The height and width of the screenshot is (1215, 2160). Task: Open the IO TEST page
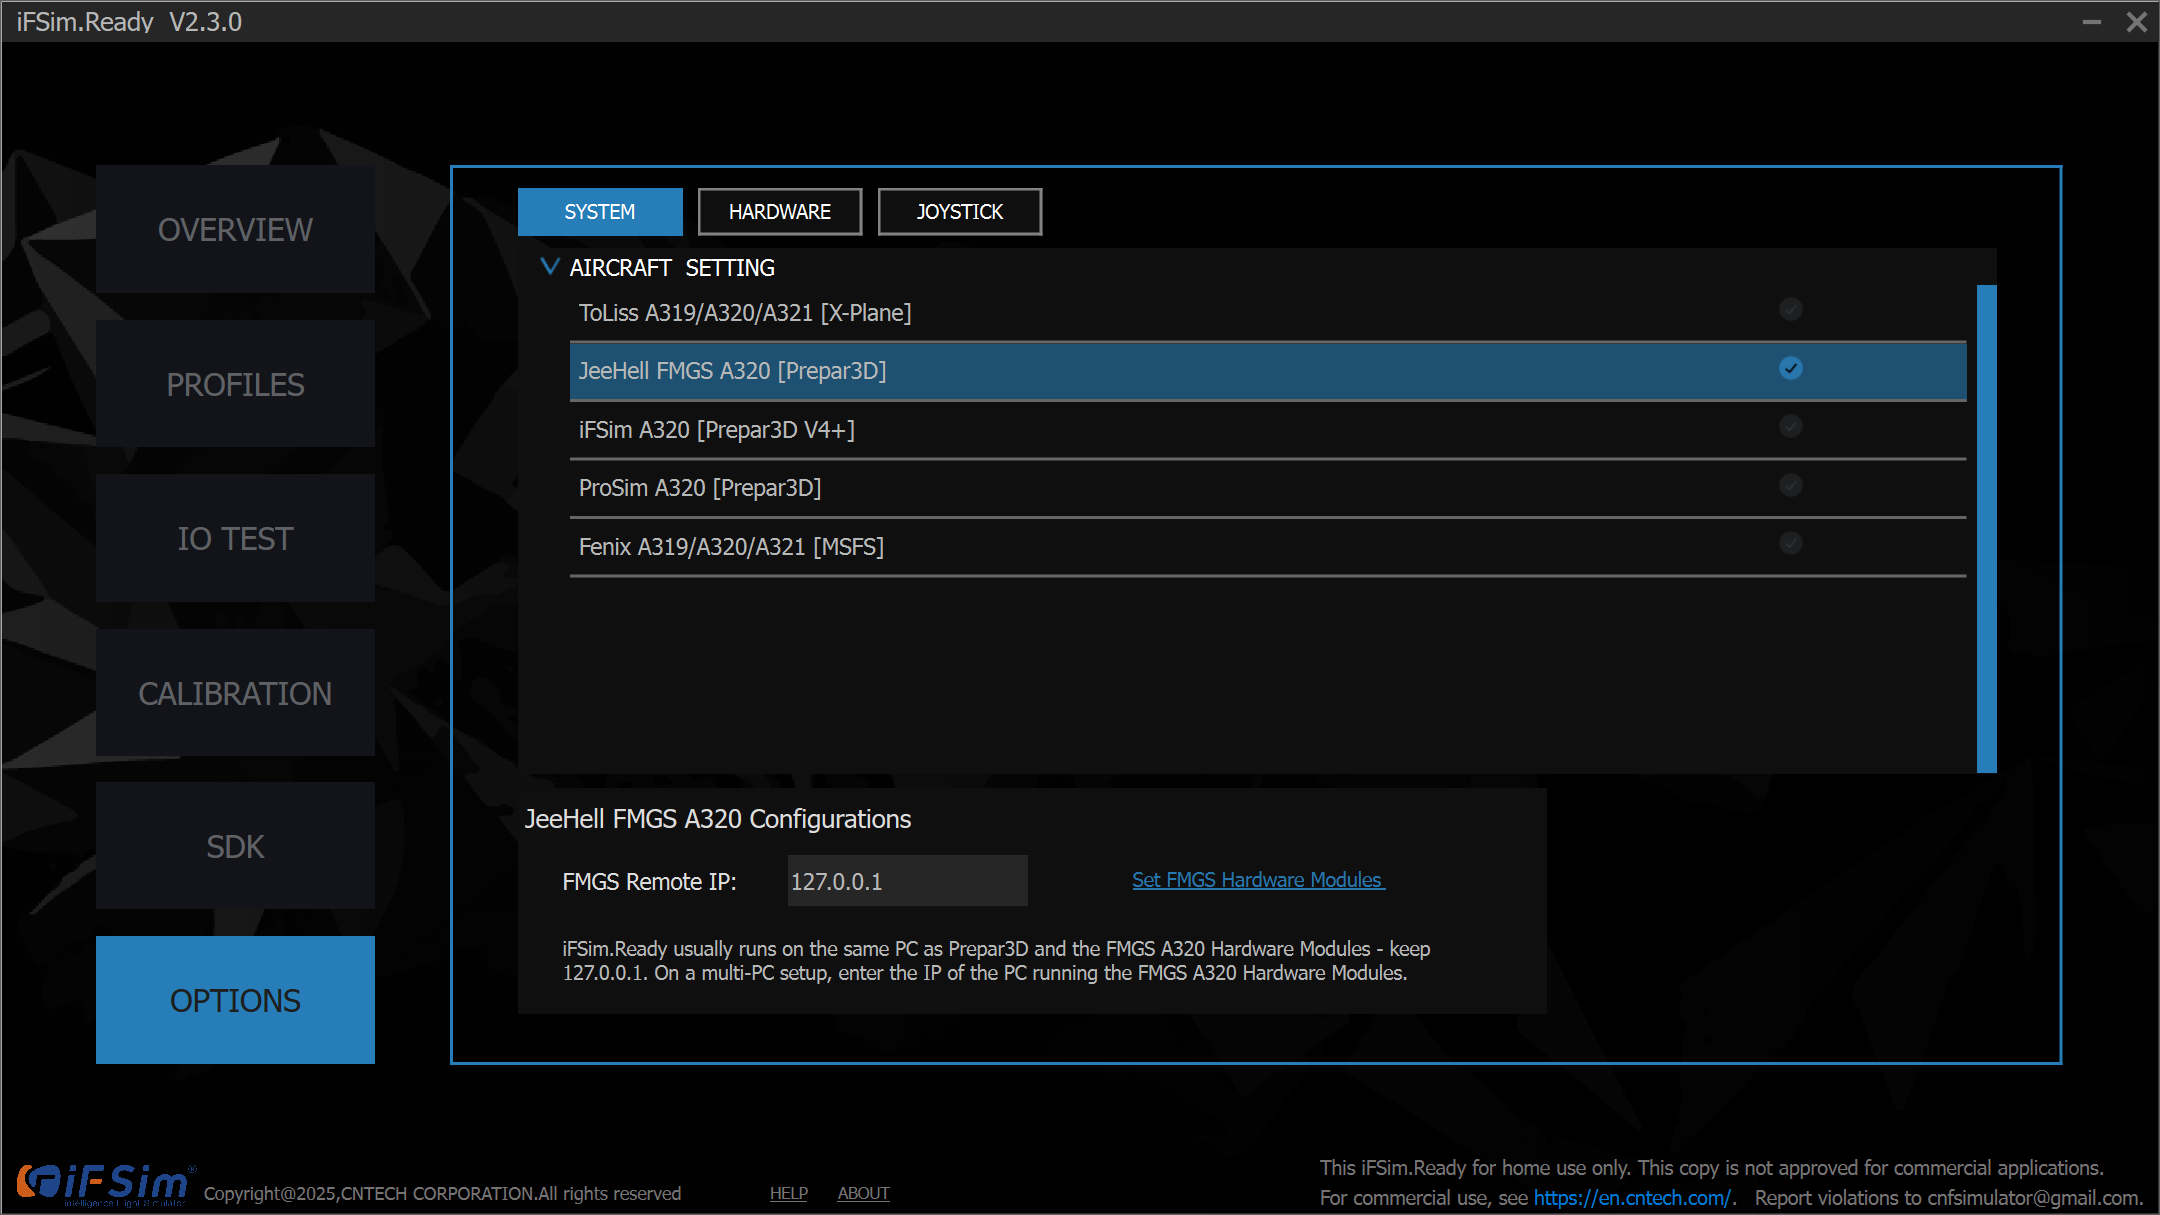pos(235,538)
